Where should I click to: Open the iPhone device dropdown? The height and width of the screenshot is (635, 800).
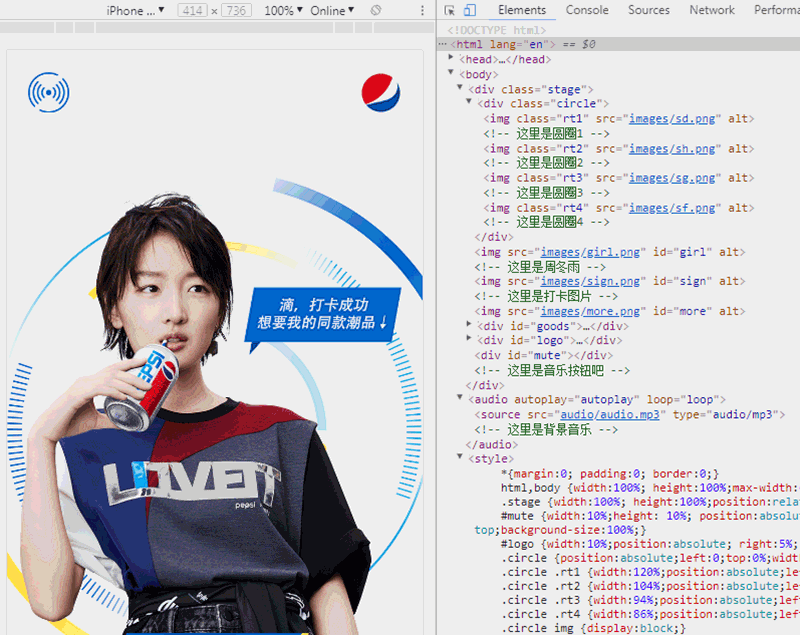click(x=135, y=11)
